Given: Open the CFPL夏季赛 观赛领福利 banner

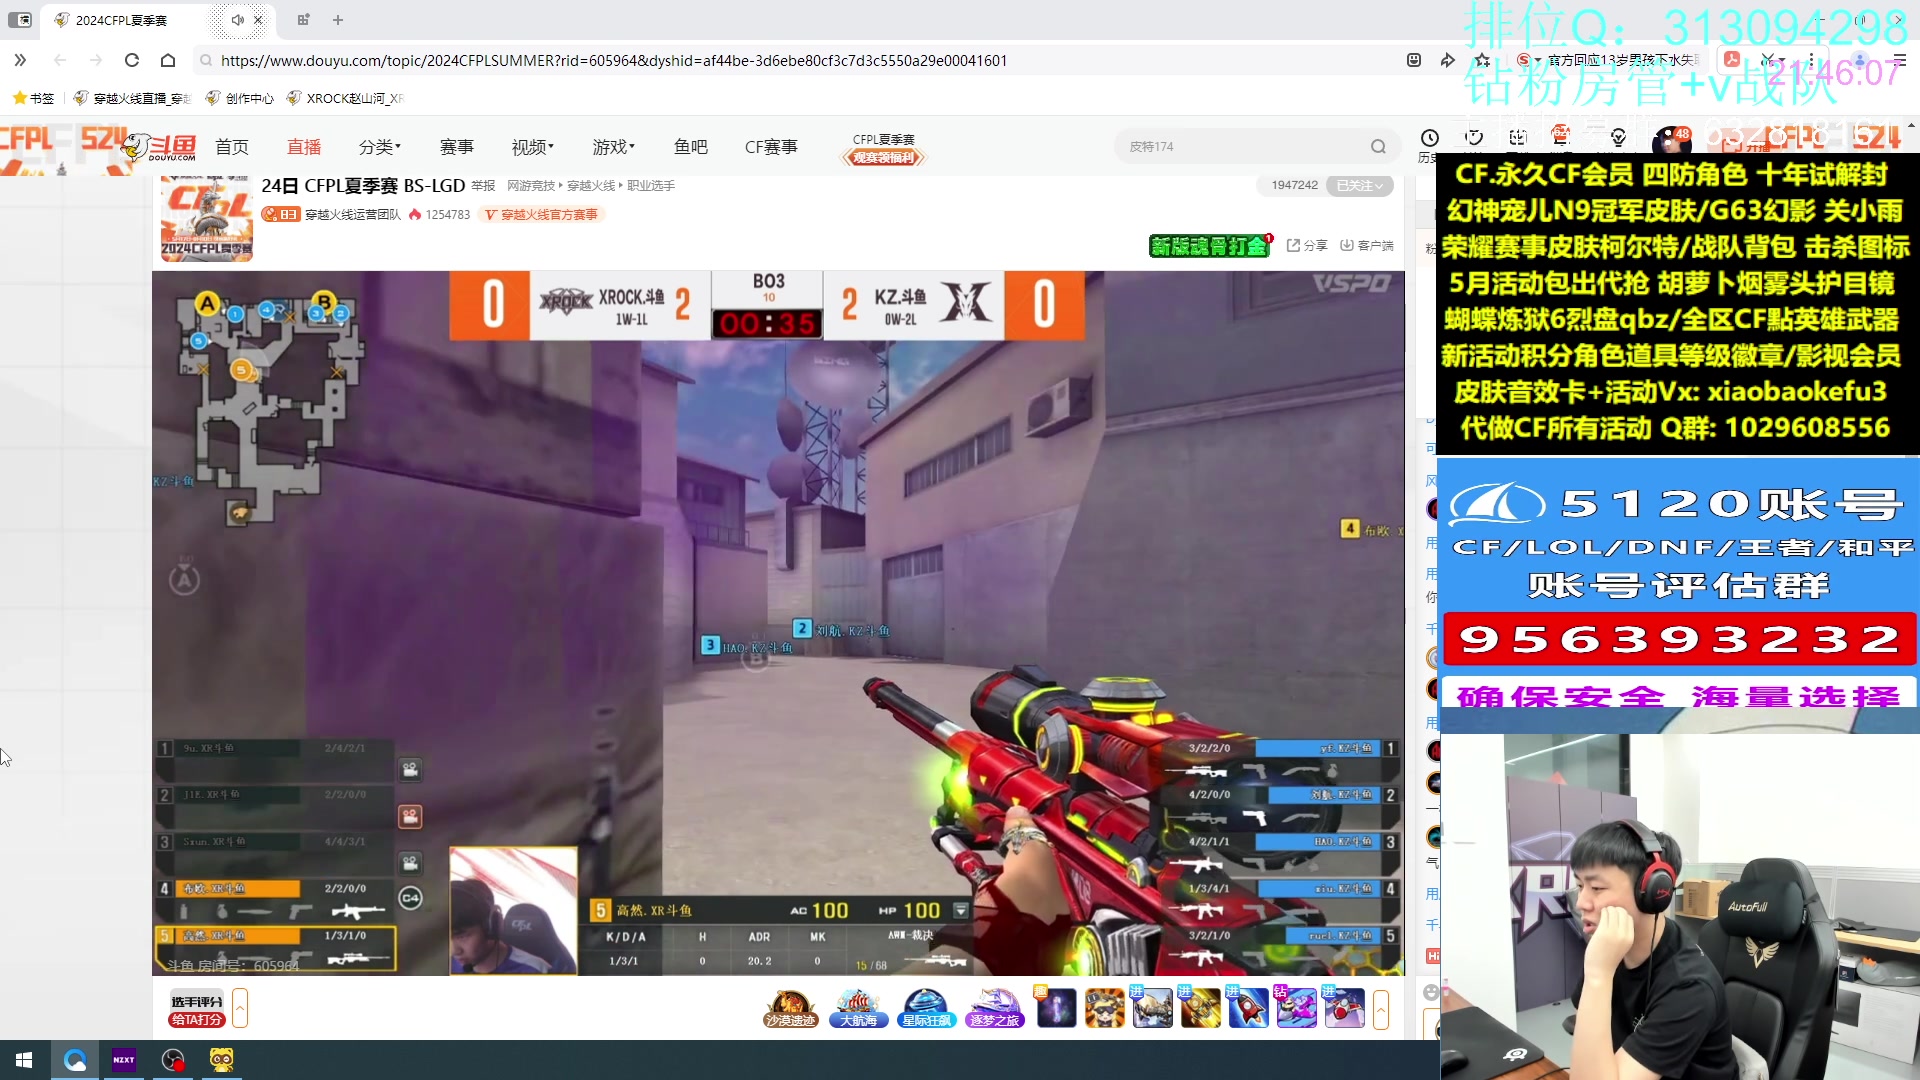Looking at the screenshot, I should tap(884, 149).
